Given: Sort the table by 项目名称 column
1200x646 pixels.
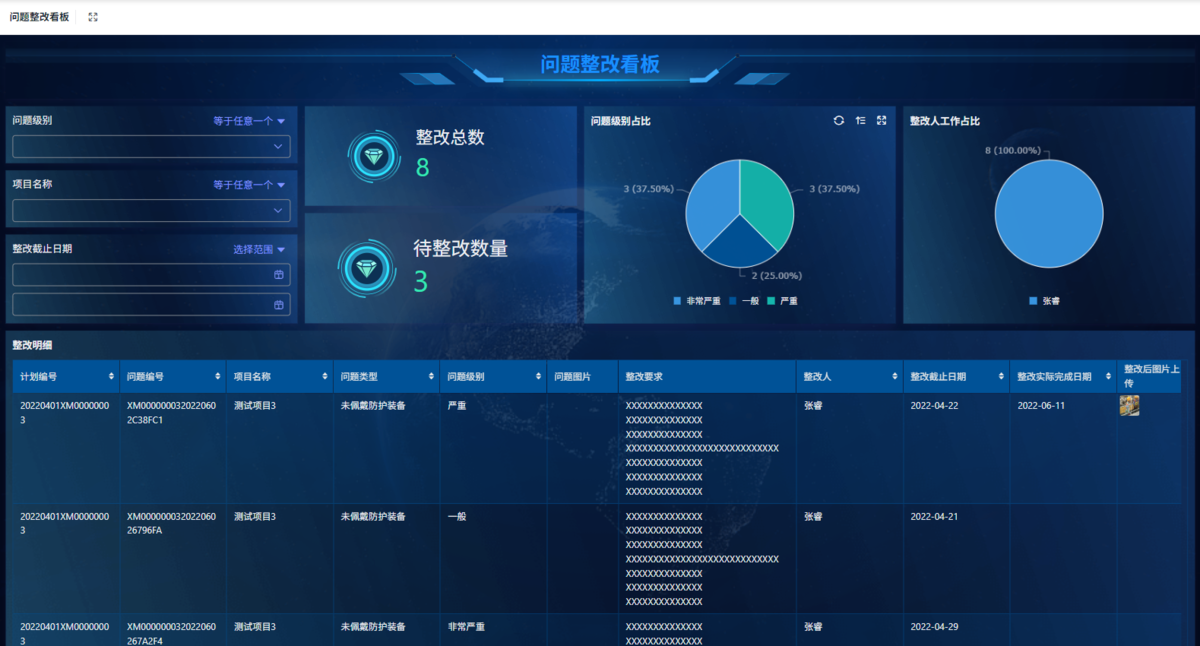Looking at the screenshot, I should [x=325, y=377].
